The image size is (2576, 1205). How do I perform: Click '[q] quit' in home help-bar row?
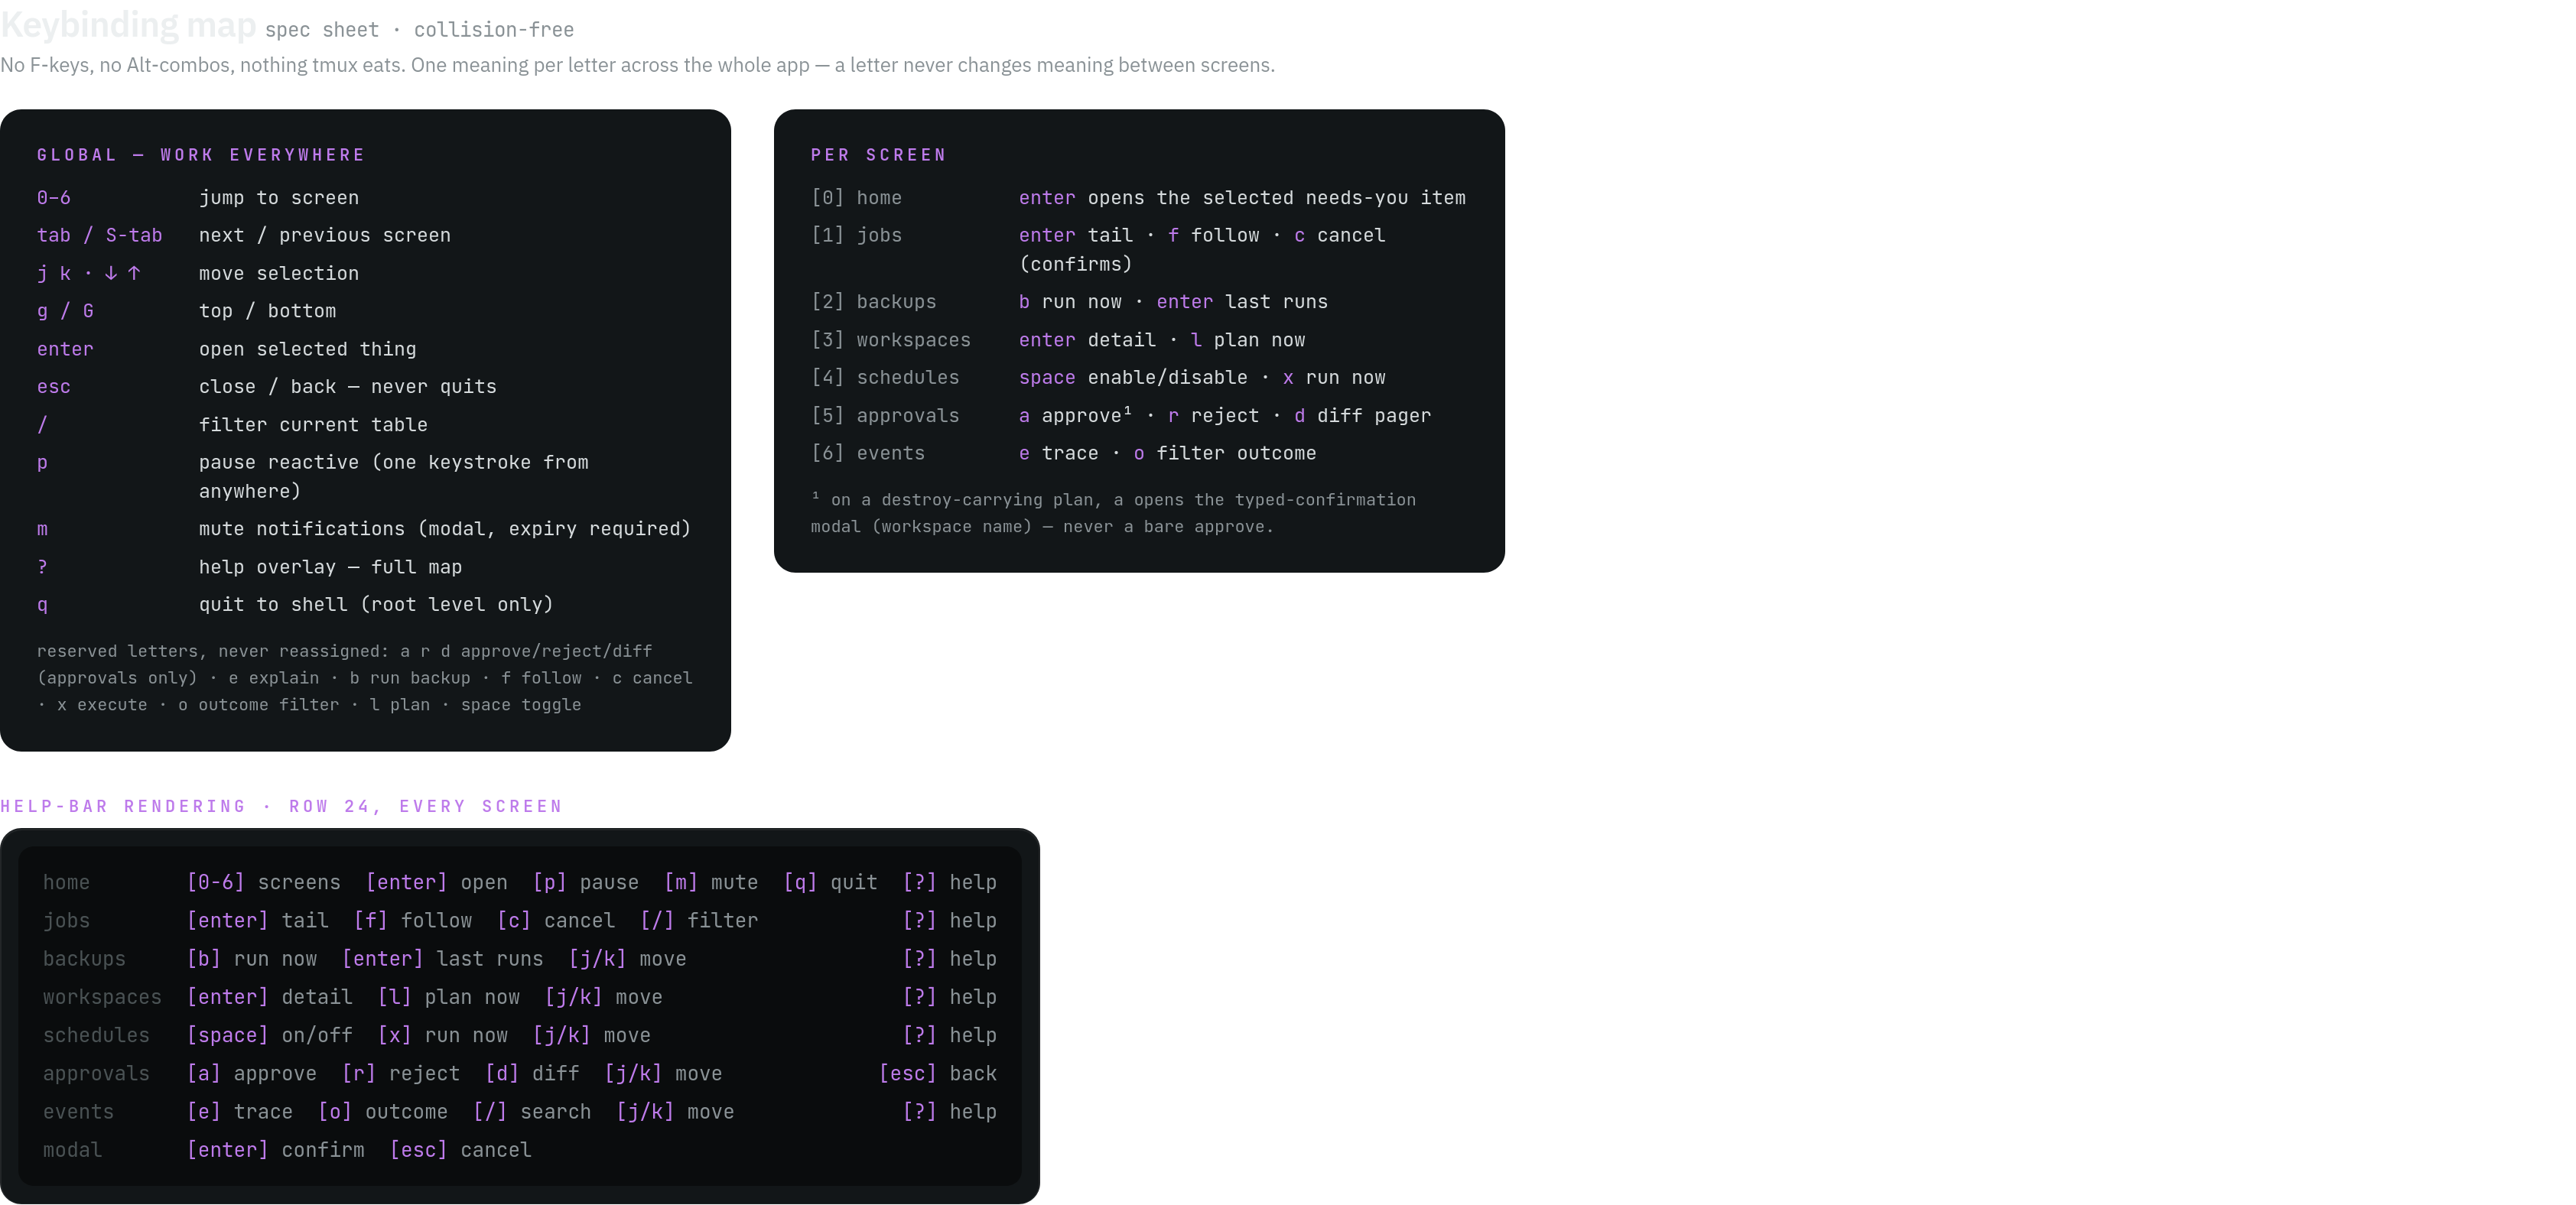[831, 882]
